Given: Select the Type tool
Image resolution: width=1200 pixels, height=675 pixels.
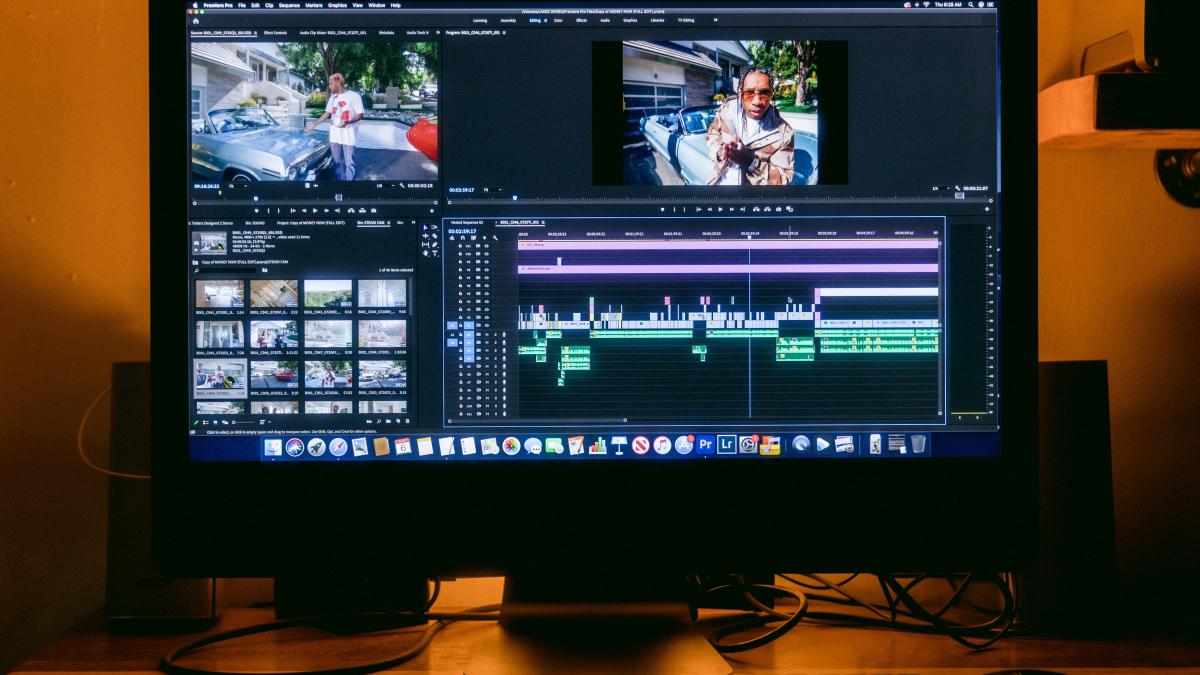Looking at the screenshot, I should 434,253.
